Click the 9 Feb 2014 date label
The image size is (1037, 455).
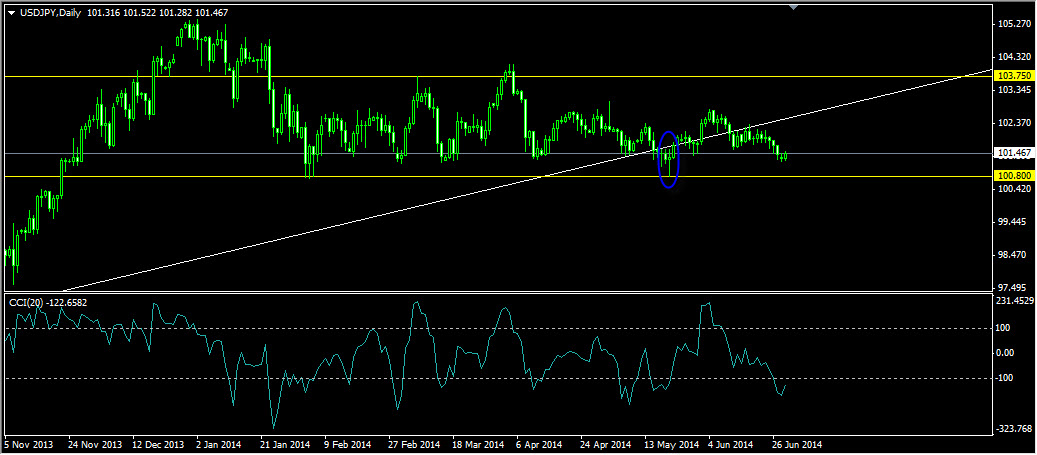(347, 444)
